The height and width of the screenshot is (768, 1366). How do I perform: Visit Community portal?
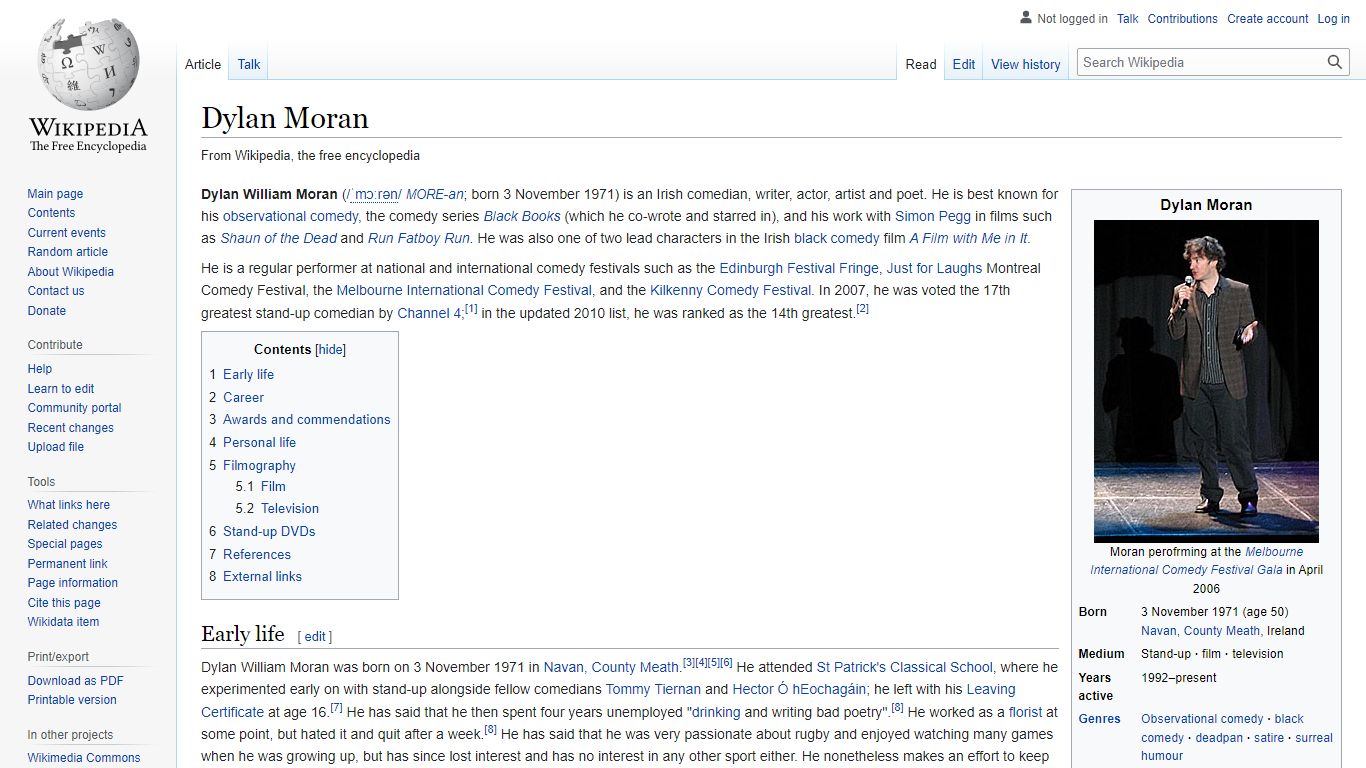pos(74,408)
